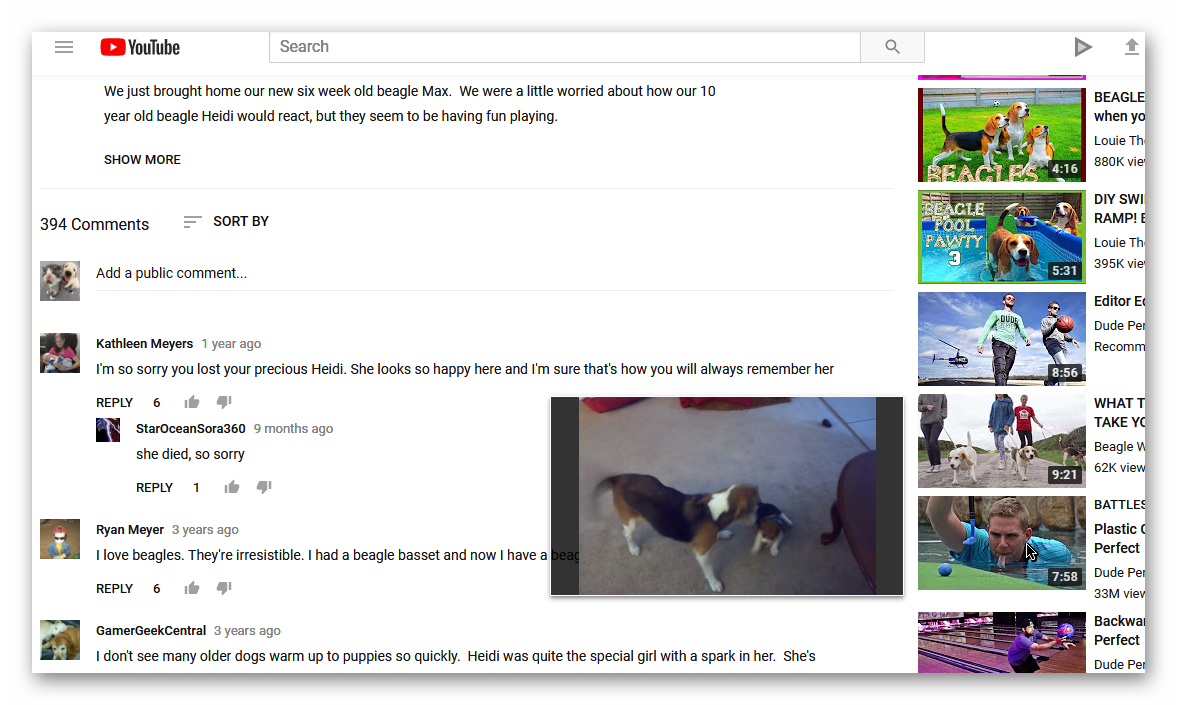Open the hamburger guide menu
The width and height of the screenshot is (1177, 705).
tap(64, 47)
